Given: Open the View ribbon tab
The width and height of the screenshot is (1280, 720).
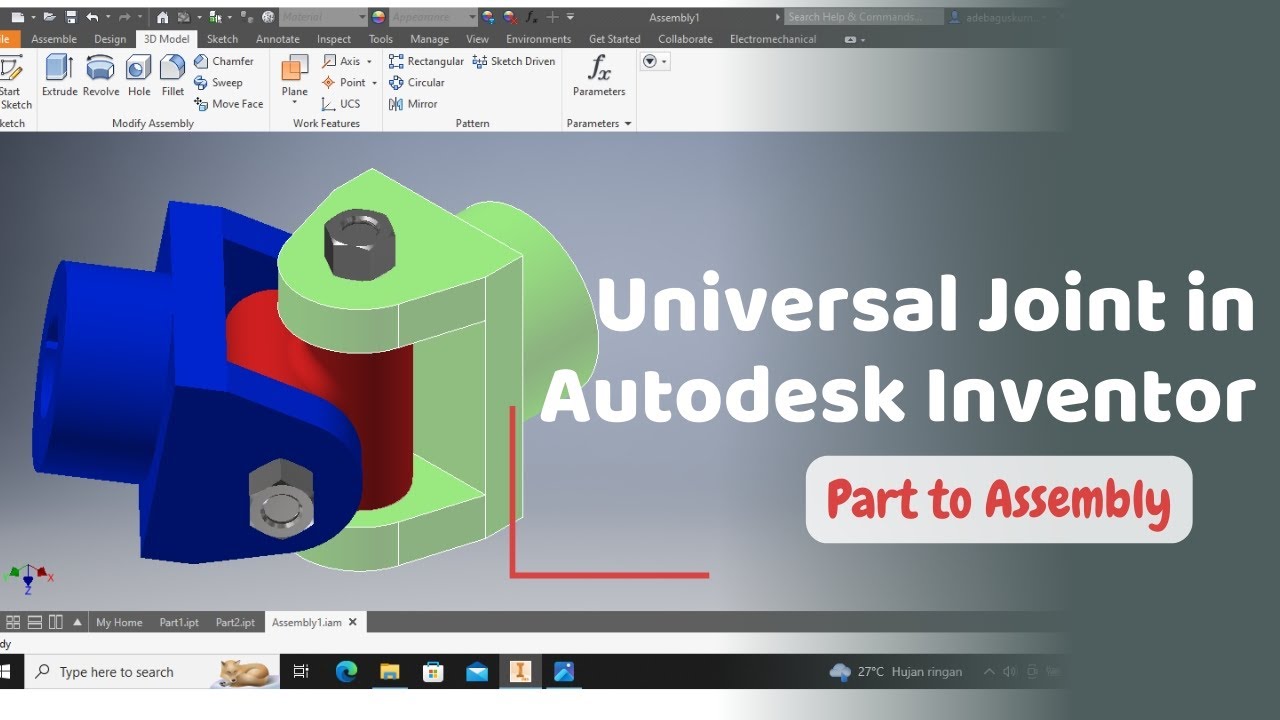Looking at the screenshot, I should click(x=478, y=39).
